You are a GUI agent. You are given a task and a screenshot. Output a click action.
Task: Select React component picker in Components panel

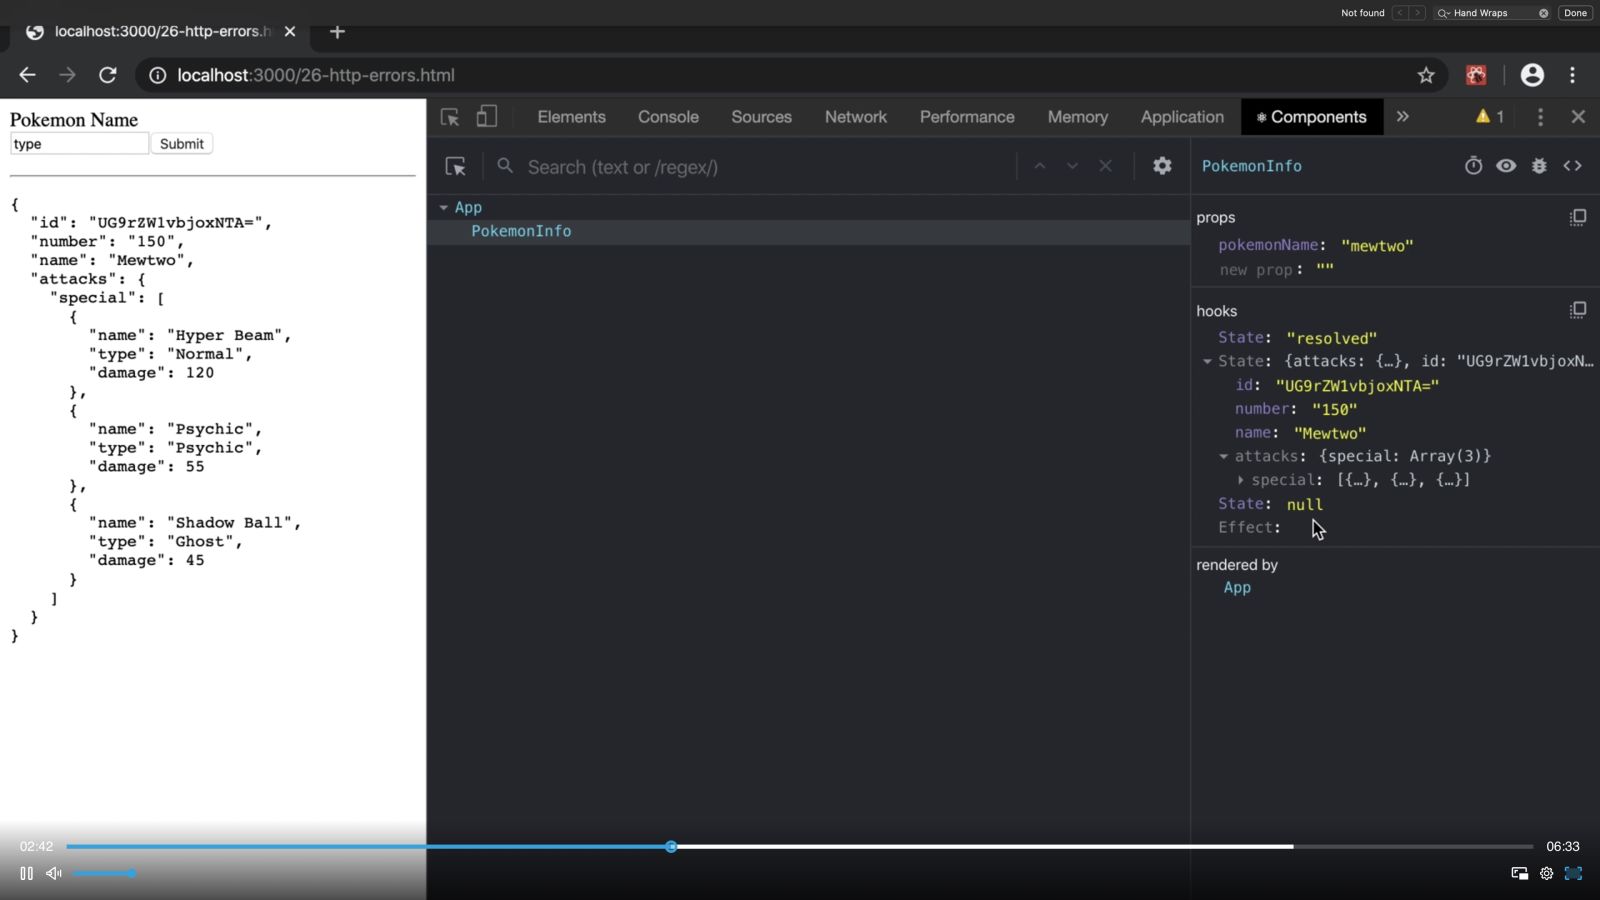coord(456,167)
